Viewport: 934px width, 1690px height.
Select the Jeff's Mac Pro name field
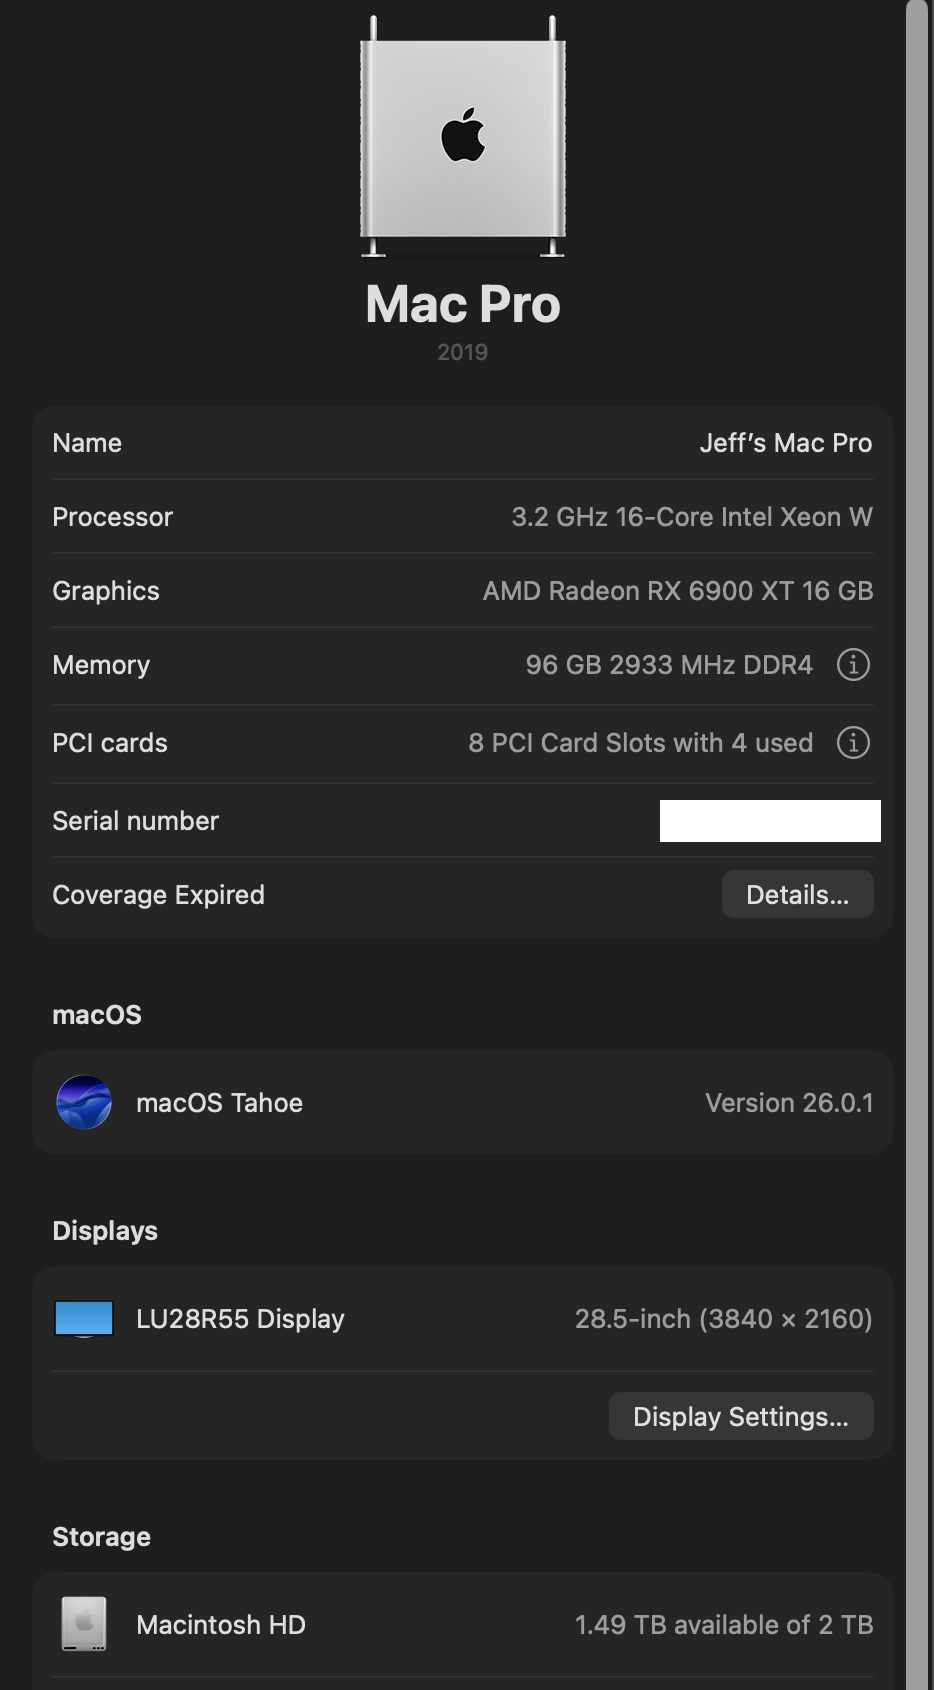(786, 442)
